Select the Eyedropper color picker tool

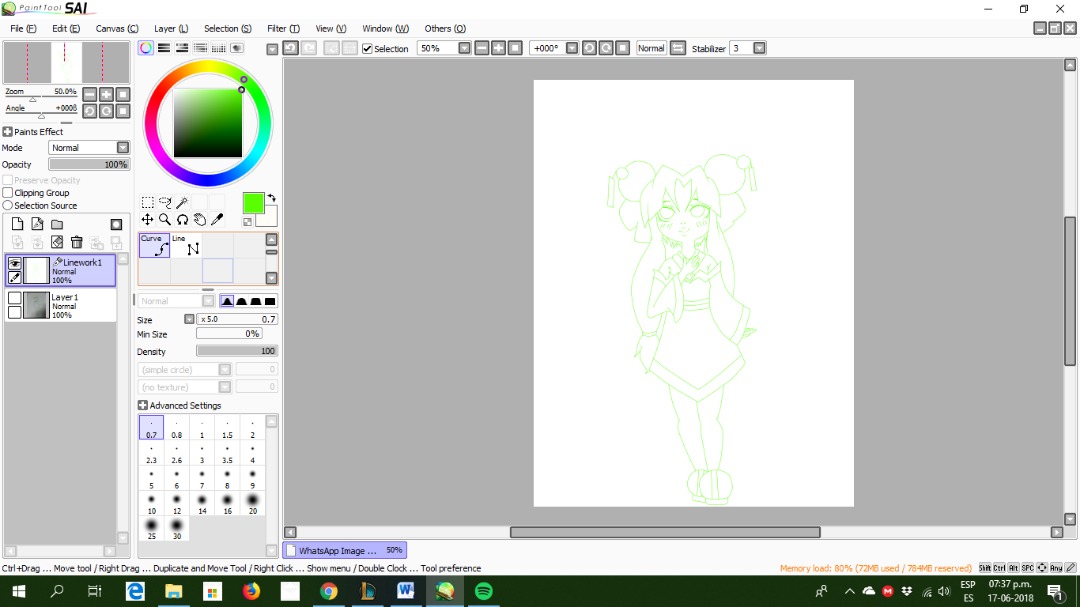point(217,219)
